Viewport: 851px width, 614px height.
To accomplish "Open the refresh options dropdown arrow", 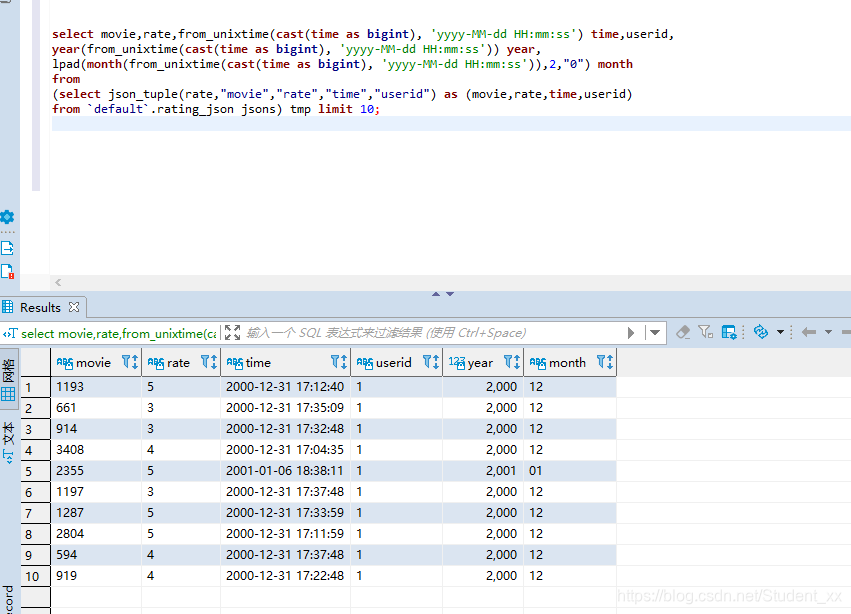I will coord(780,332).
